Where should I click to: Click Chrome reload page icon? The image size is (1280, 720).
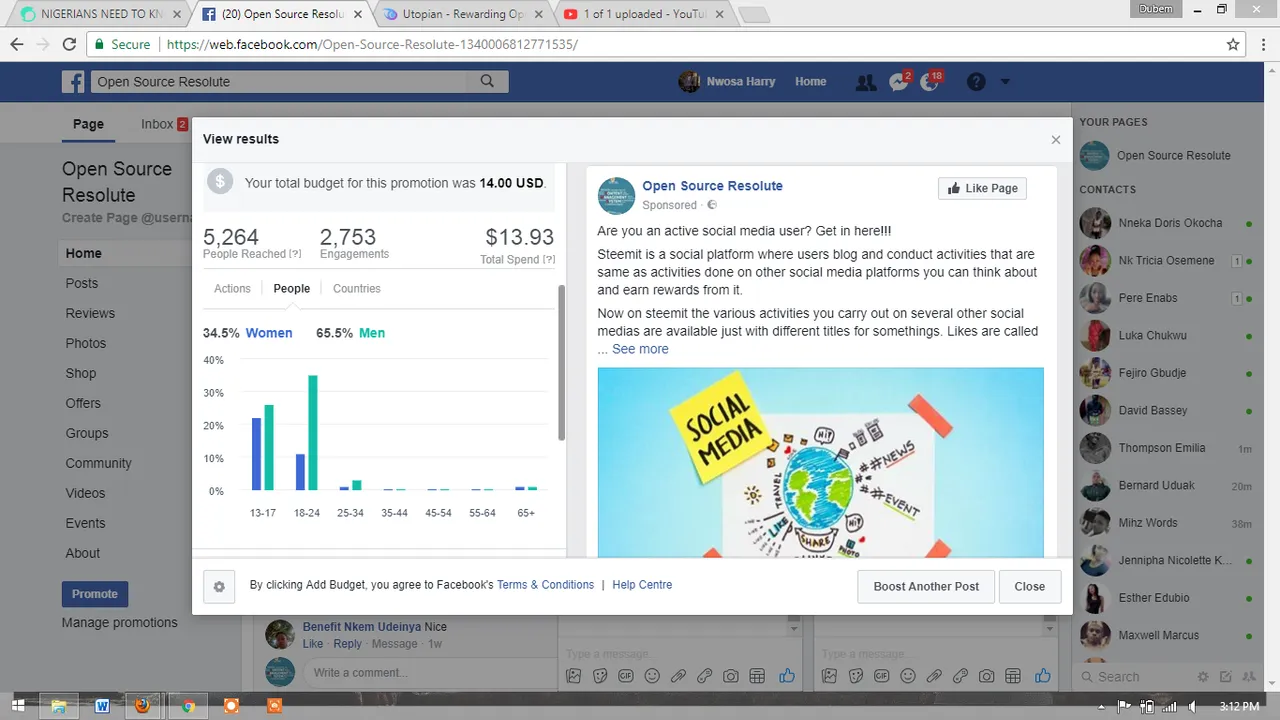click(x=69, y=45)
